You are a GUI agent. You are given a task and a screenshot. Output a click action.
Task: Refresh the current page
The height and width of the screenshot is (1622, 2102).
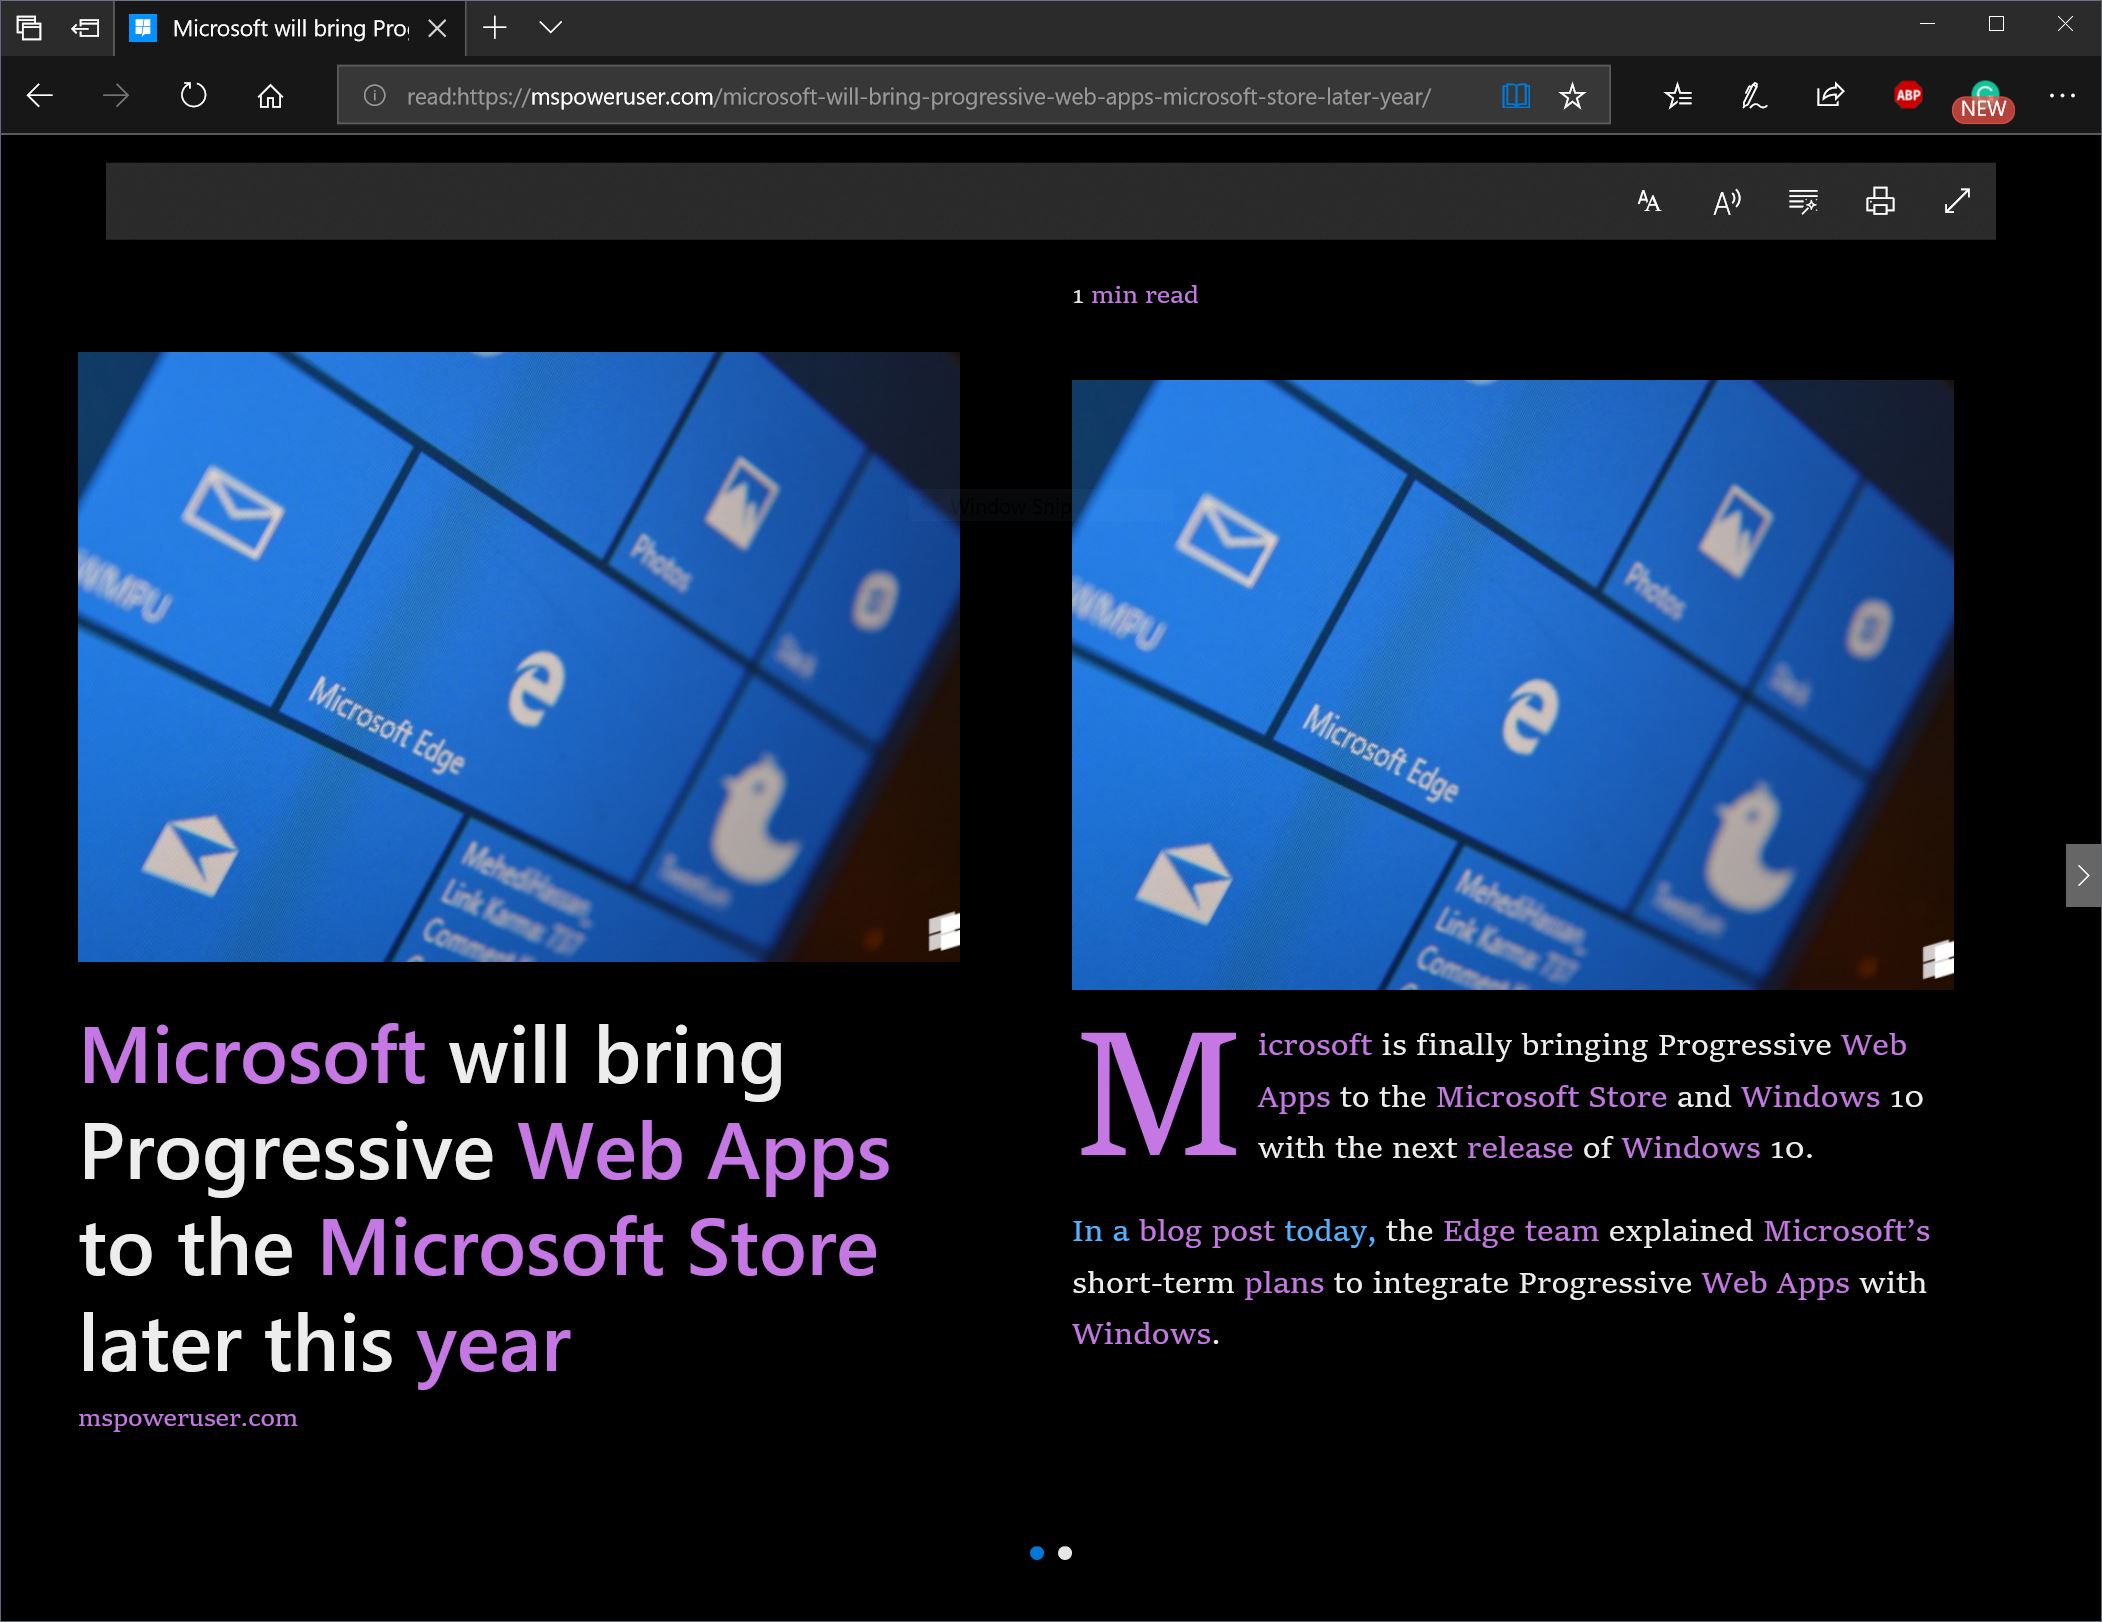pos(193,96)
